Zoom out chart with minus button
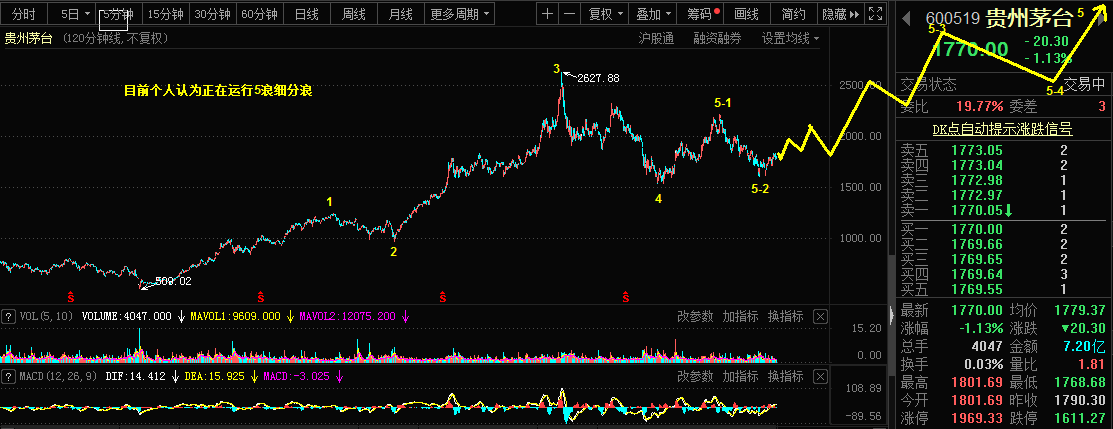 coord(569,13)
